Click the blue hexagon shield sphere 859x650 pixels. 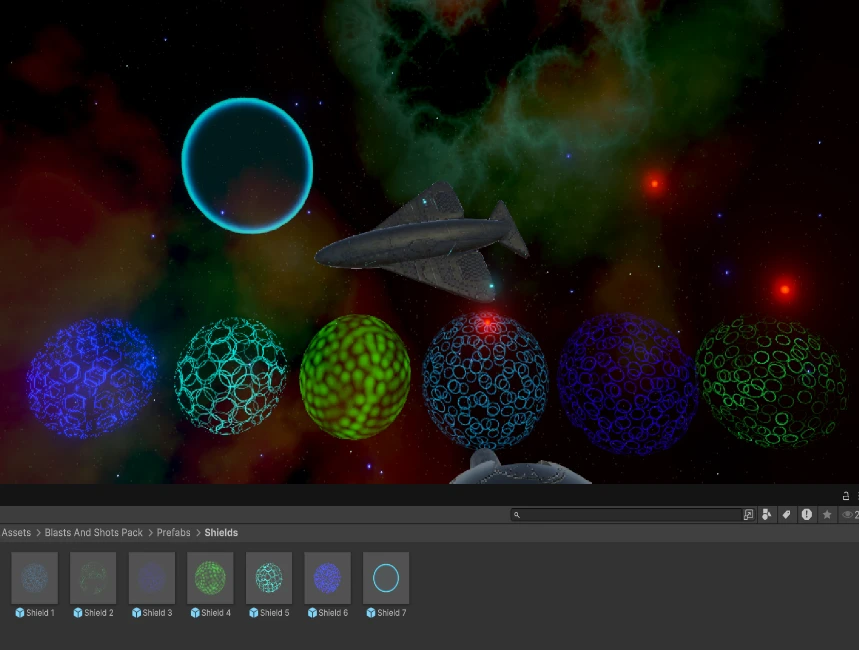point(91,378)
